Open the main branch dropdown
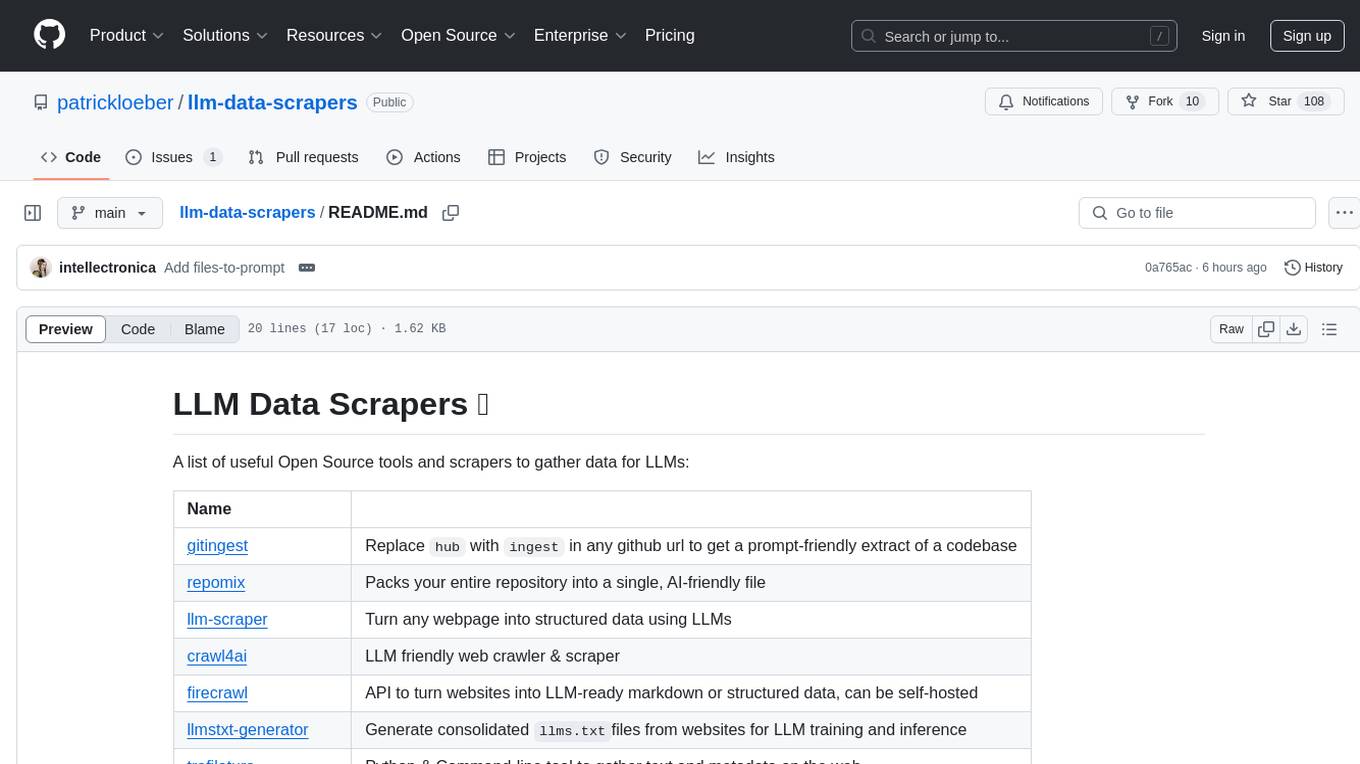Viewport: 1360px width, 764px height. [x=110, y=213]
